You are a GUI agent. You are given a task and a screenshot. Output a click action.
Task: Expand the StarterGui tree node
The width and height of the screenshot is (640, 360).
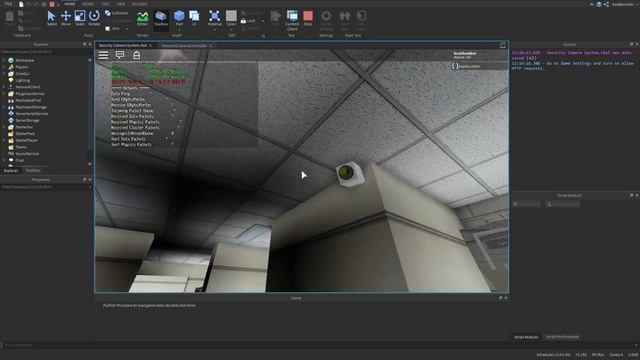[x=4, y=127]
